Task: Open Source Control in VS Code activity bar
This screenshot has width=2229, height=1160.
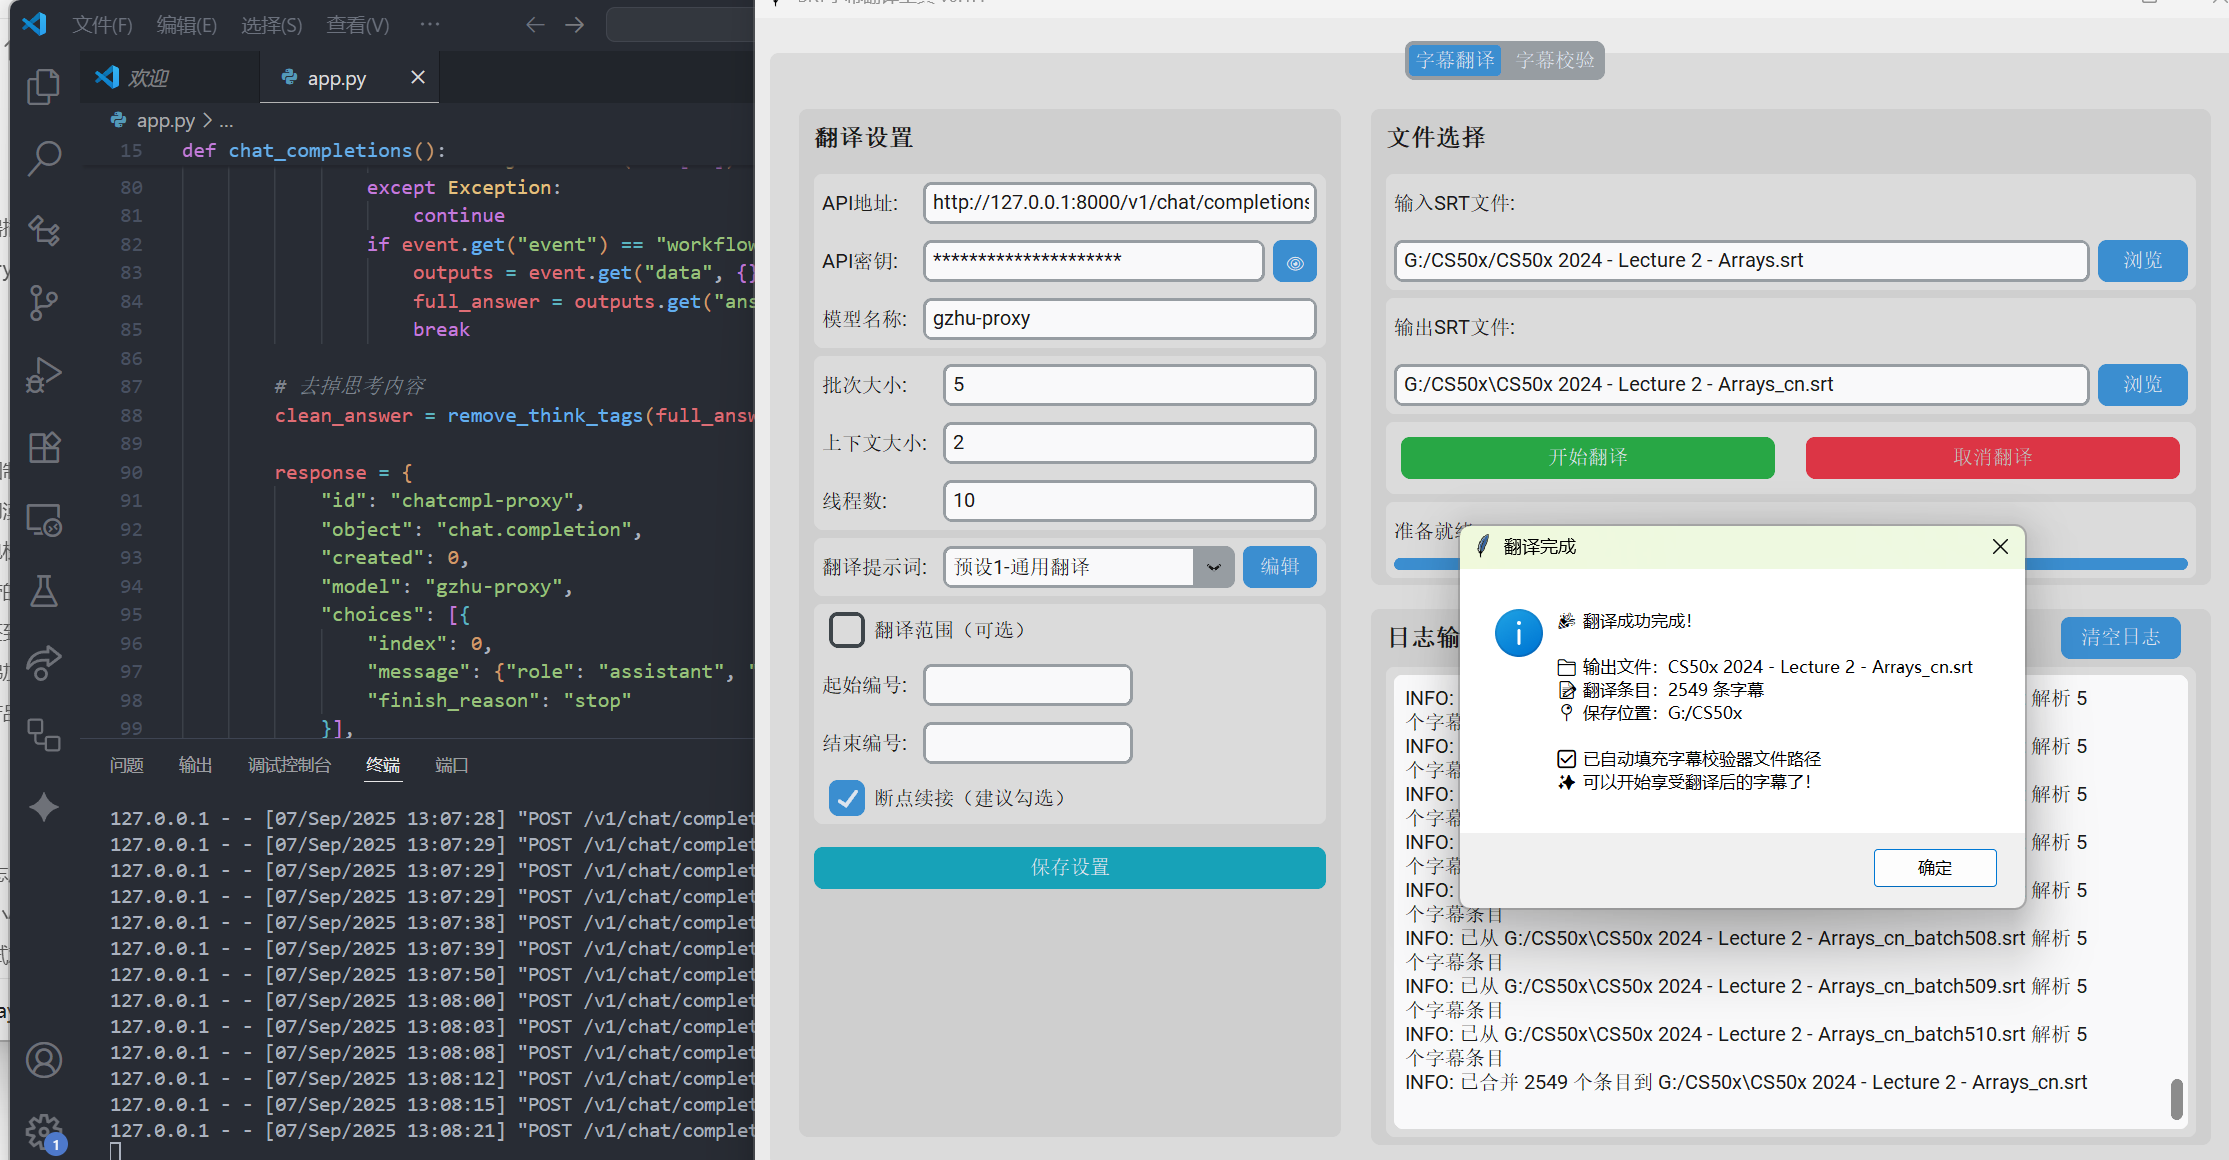Action: click(44, 302)
